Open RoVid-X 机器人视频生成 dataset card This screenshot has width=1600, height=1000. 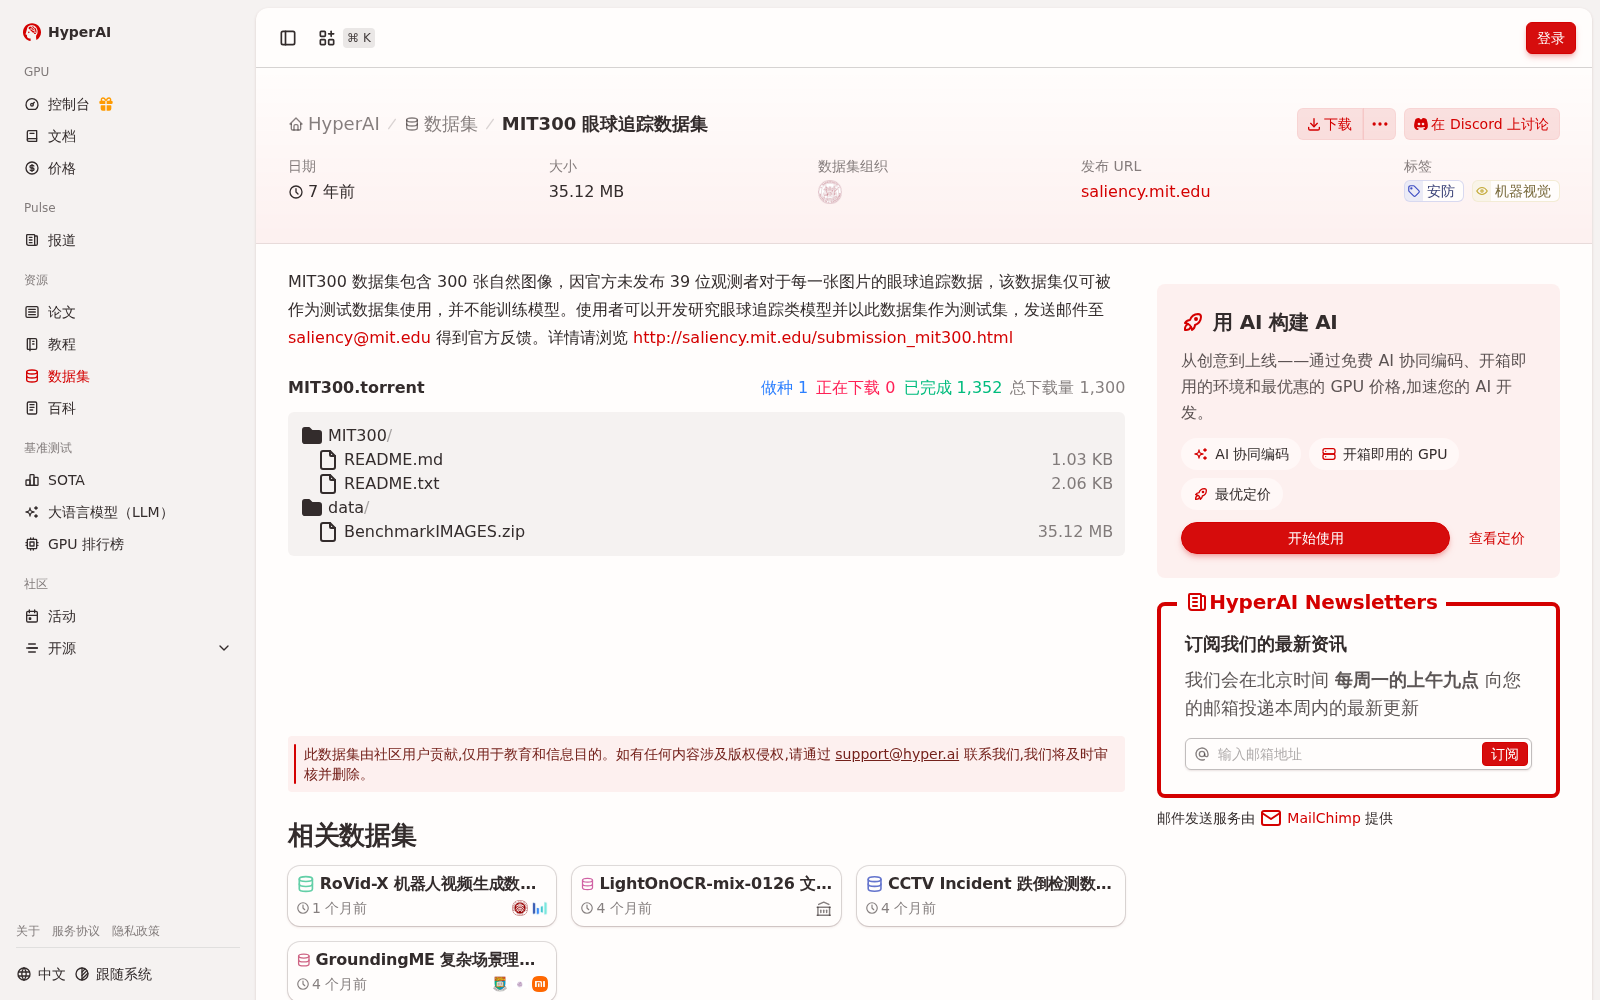(422, 896)
